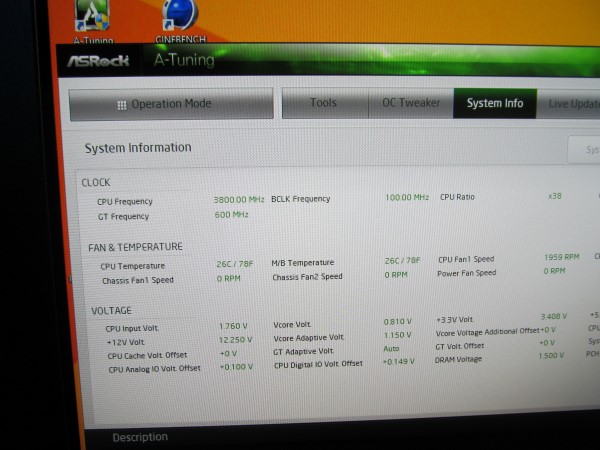Screen dimensions: 600x450
Task: Click the Chassis Fan1 Speed 0 RPM value
Action: [228, 279]
